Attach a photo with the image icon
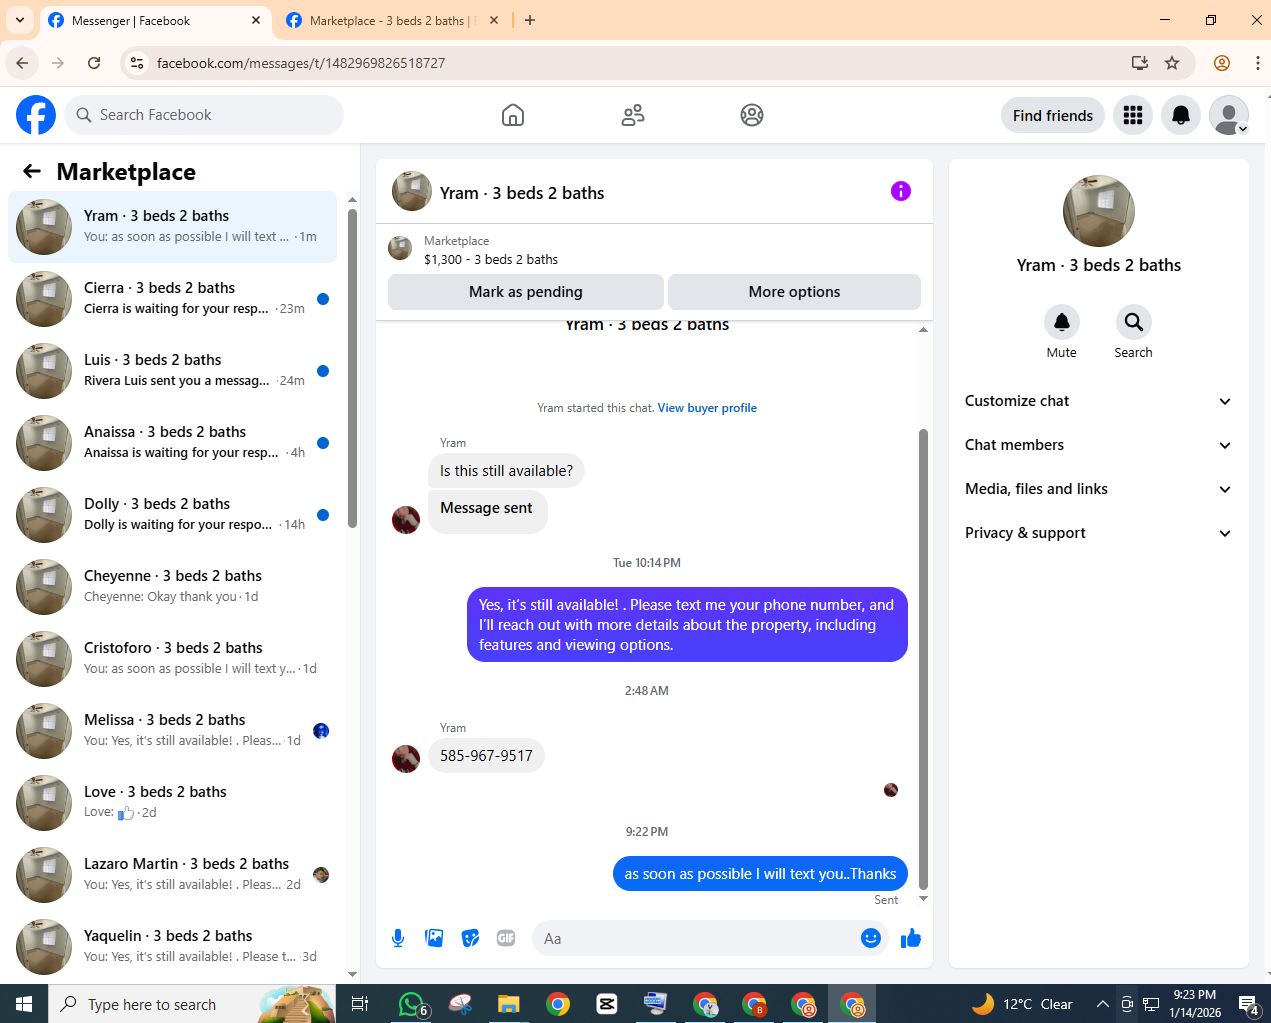Viewport: 1271px width, 1023px height. tap(434, 938)
